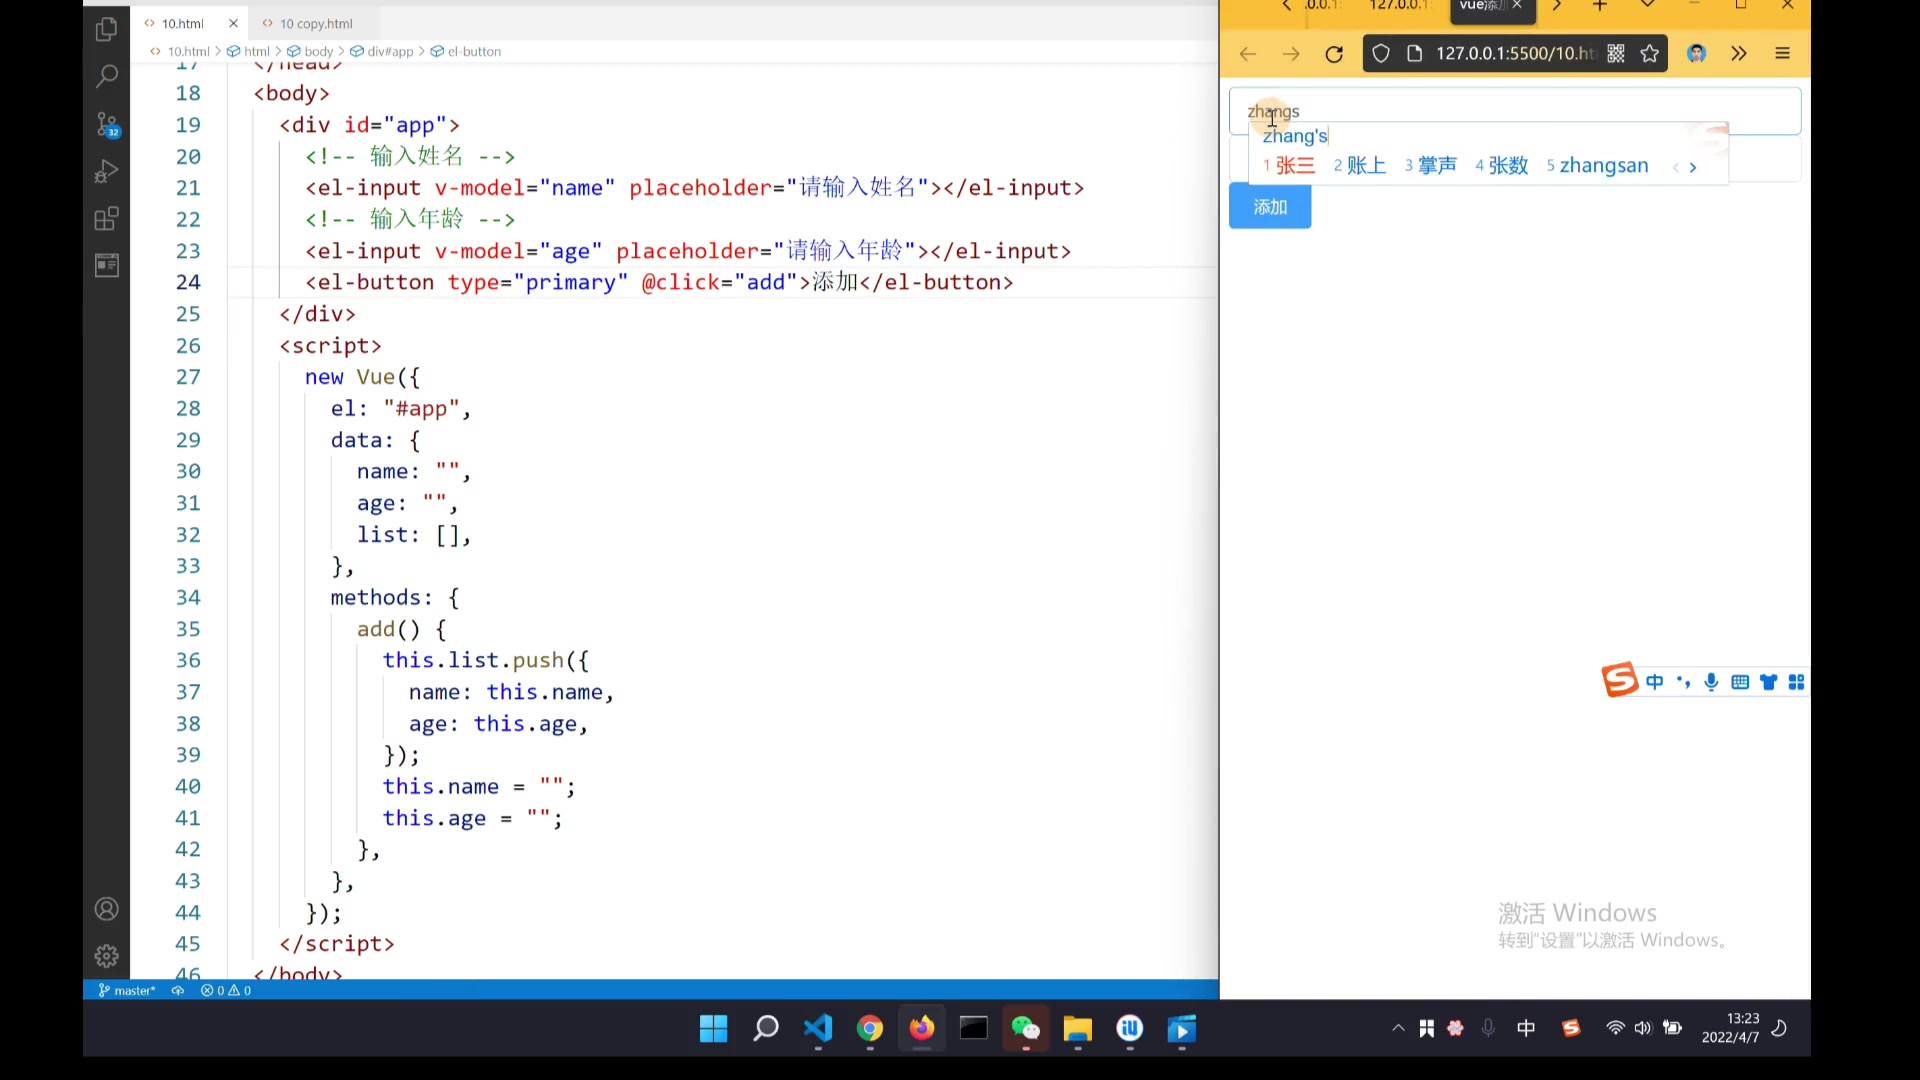Open the Sogou soft keyboard
This screenshot has width=1920, height=1080.
1740,682
